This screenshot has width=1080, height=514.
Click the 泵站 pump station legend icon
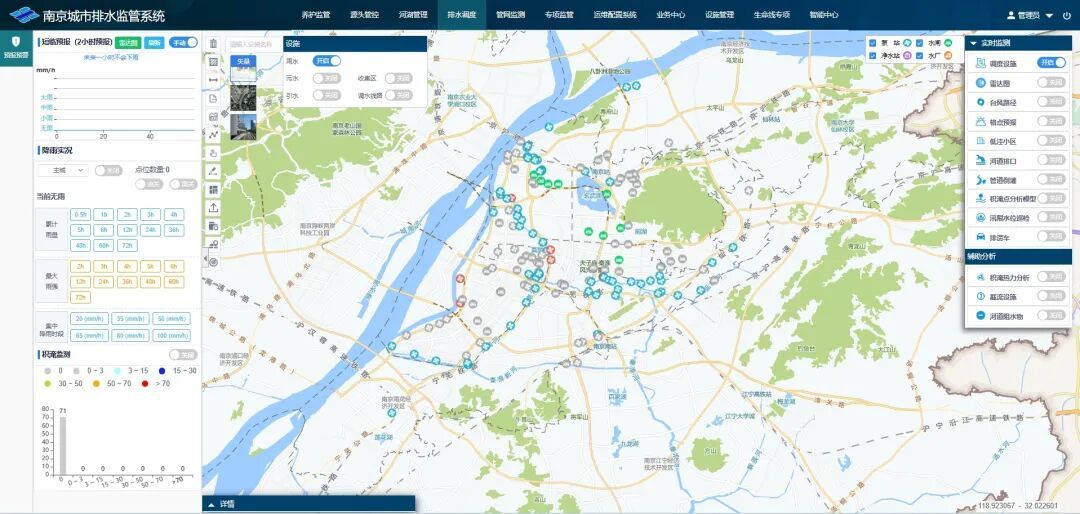[908, 42]
